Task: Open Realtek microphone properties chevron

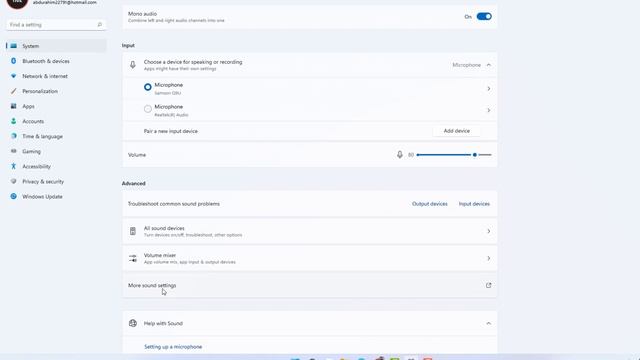Action: pyautogui.click(x=489, y=110)
